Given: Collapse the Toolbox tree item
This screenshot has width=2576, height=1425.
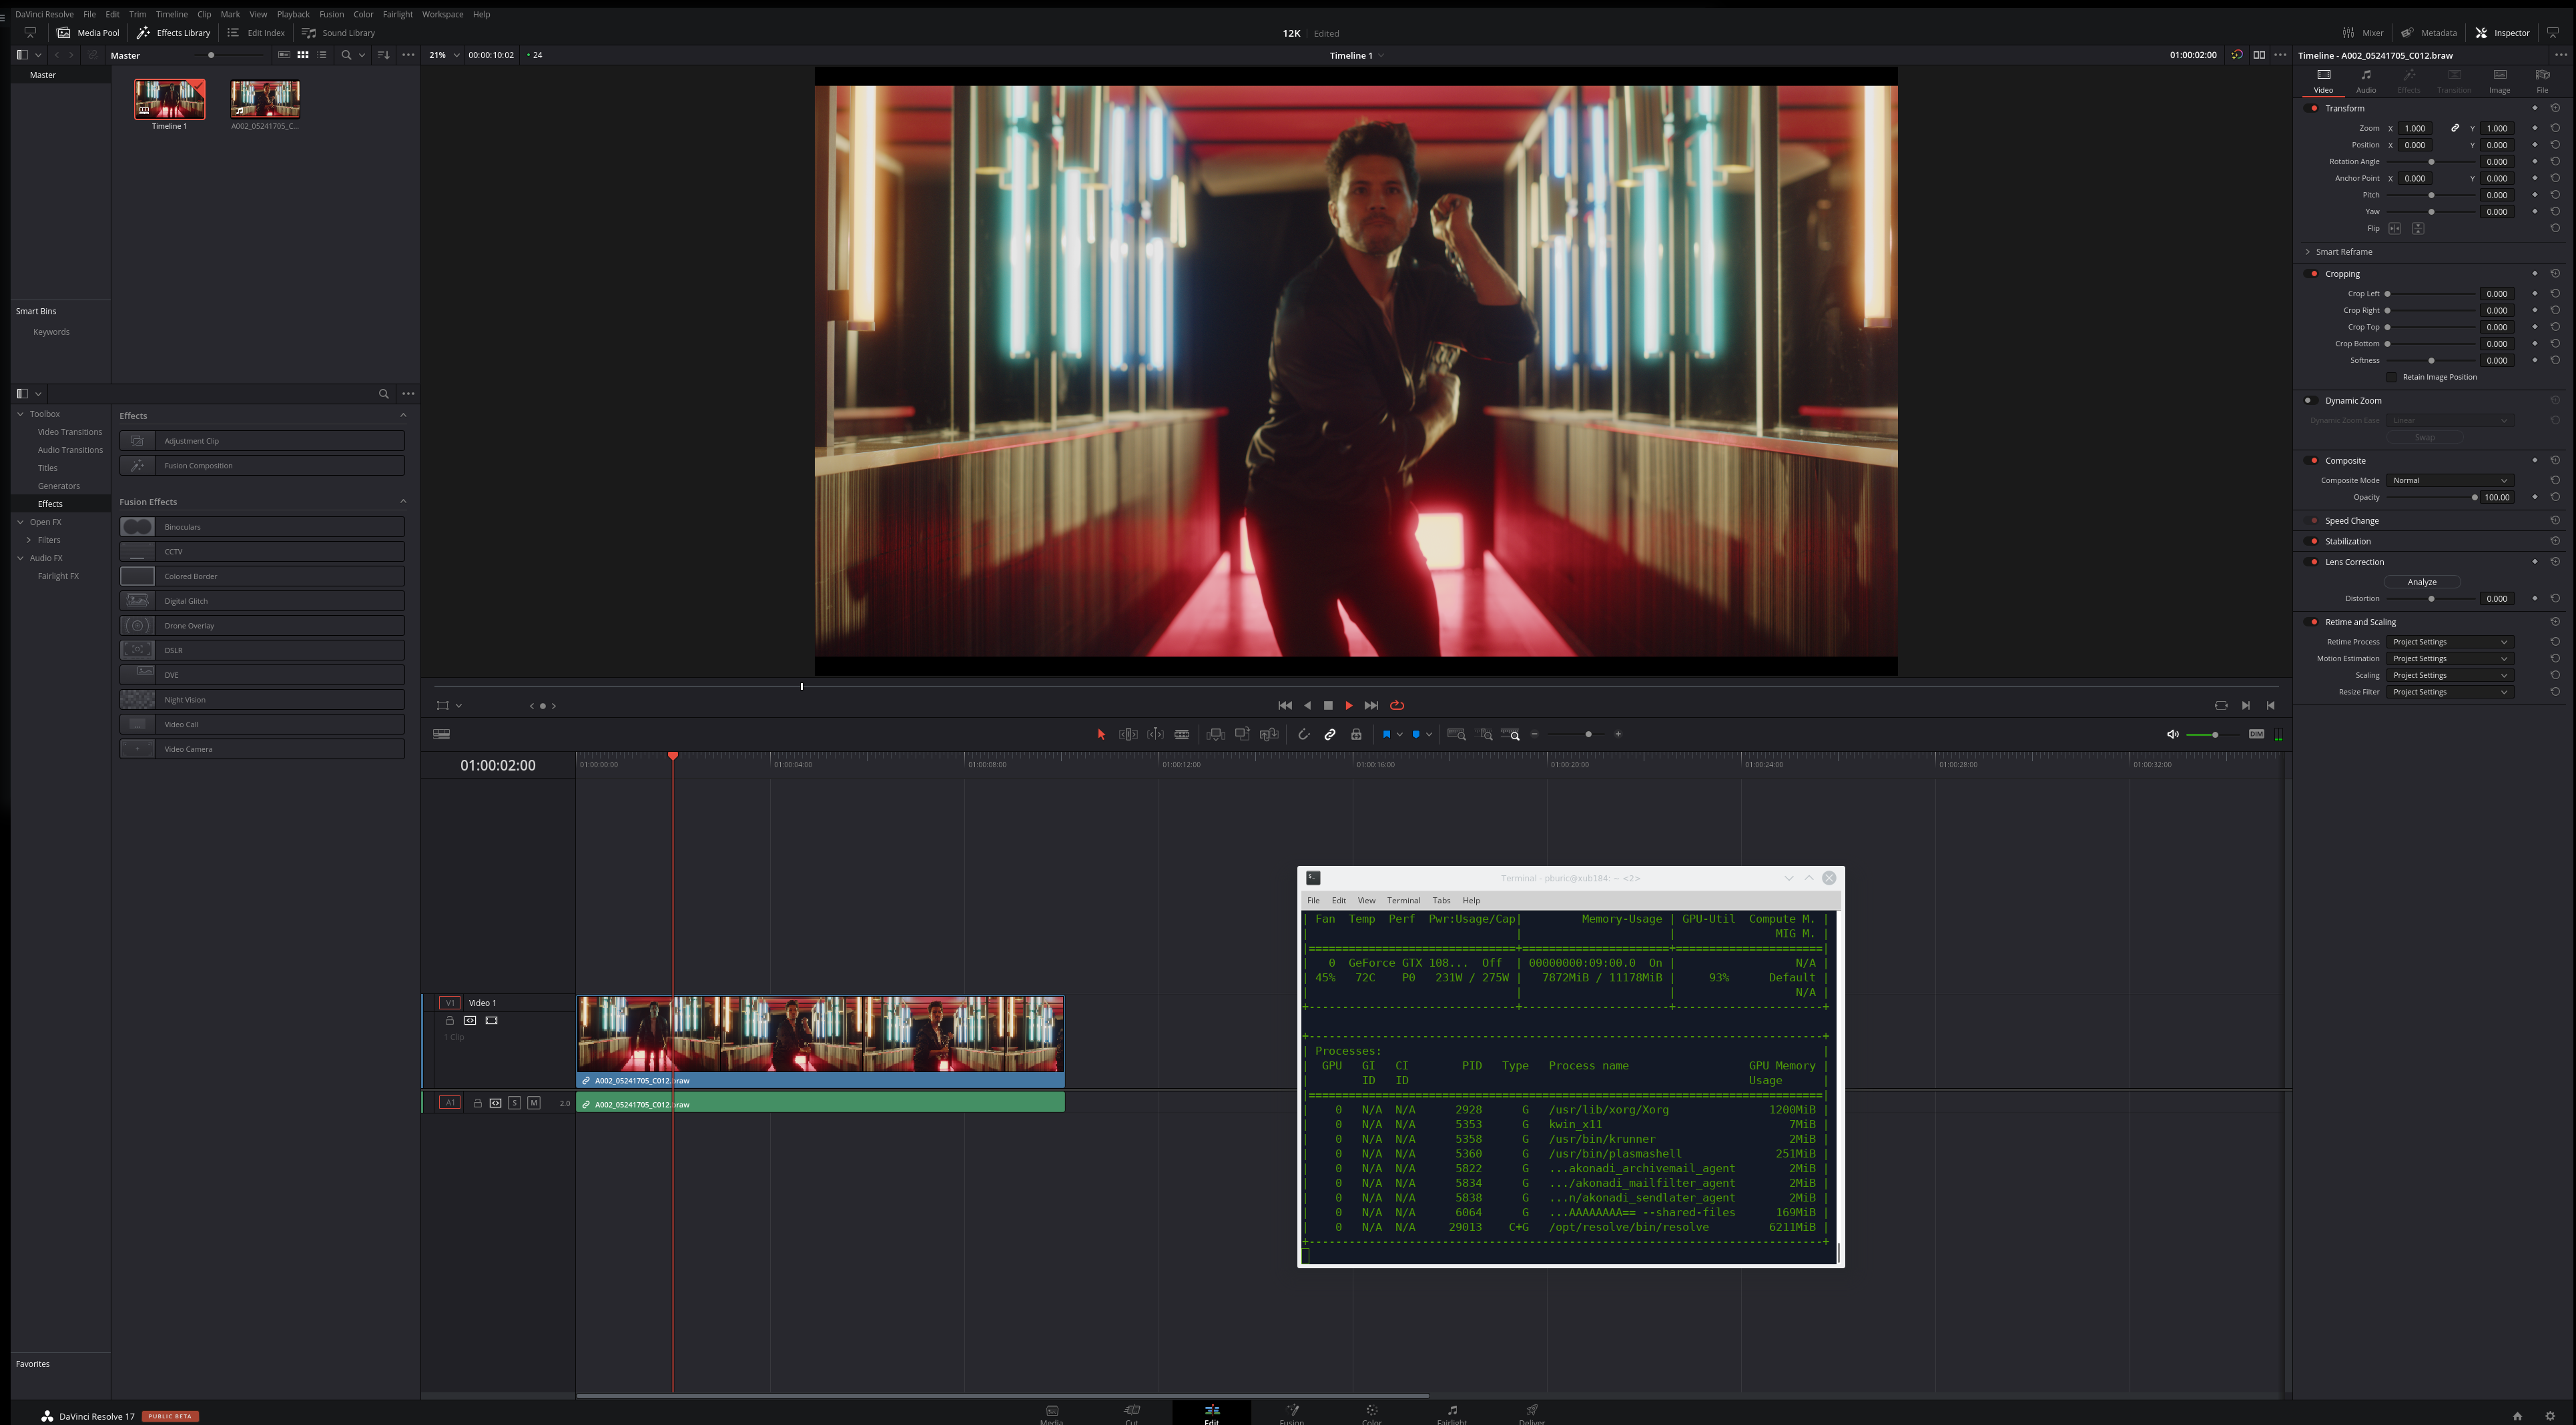Looking at the screenshot, I should click(x=20, y=414).
